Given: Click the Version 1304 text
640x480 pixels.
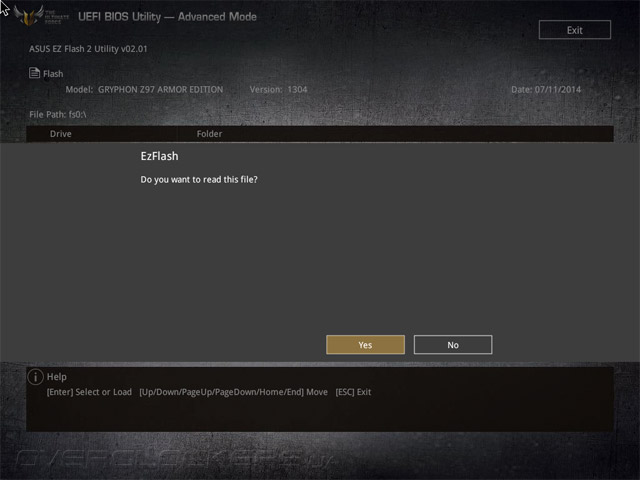Looking at the screenshot, I should coord(278,89).
